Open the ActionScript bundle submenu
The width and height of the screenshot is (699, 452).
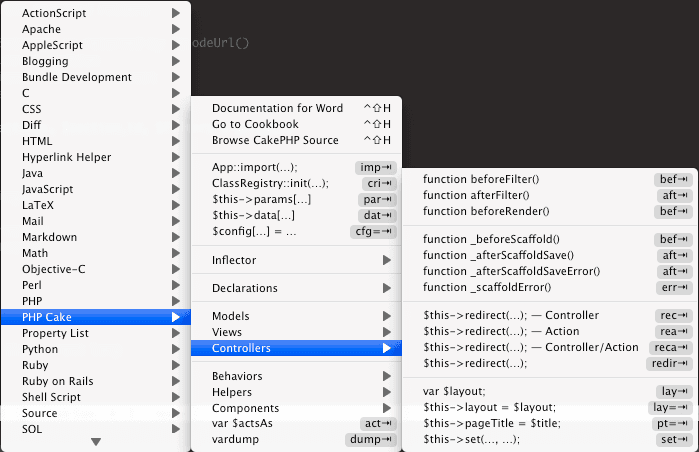pos(96,13)
